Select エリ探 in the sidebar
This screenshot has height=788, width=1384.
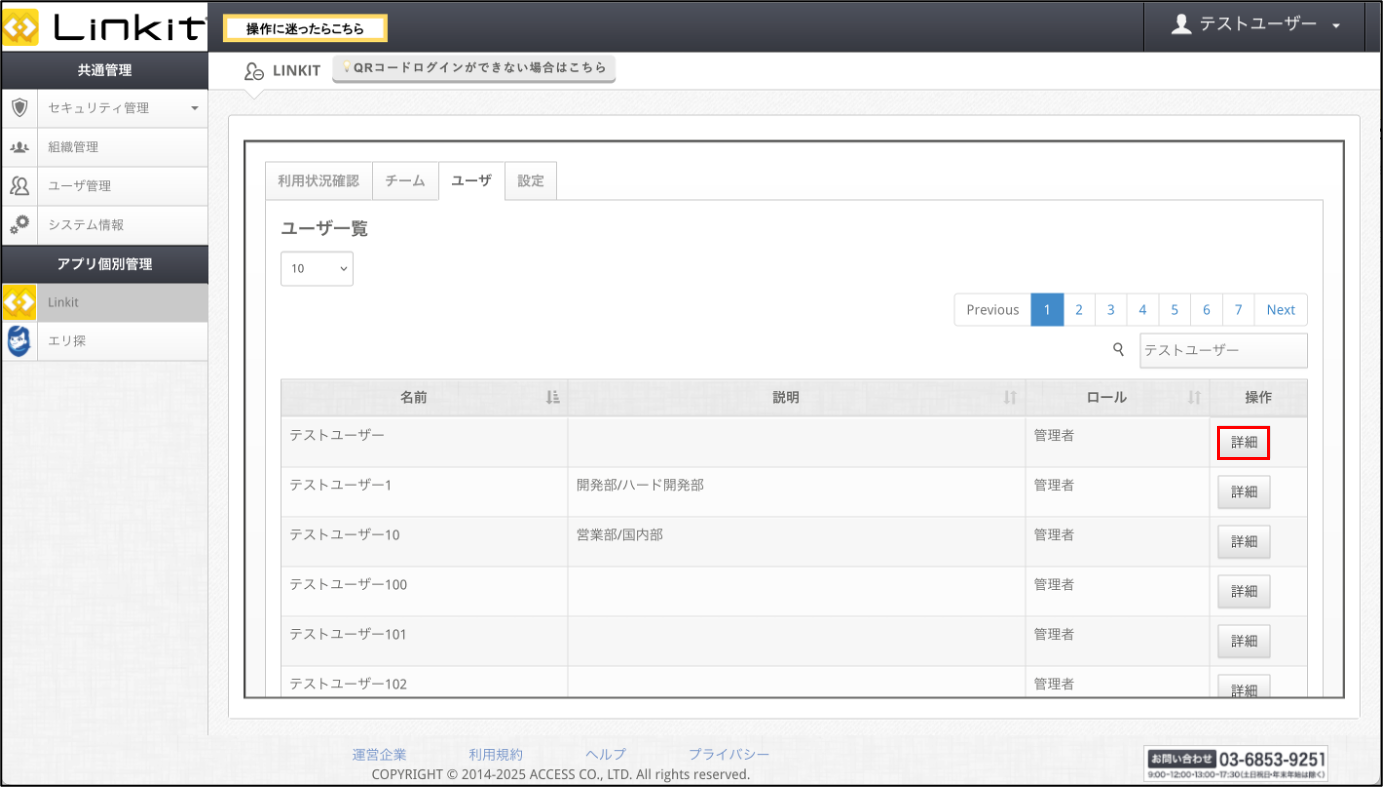pyautogui.click(x=104, y=341)
